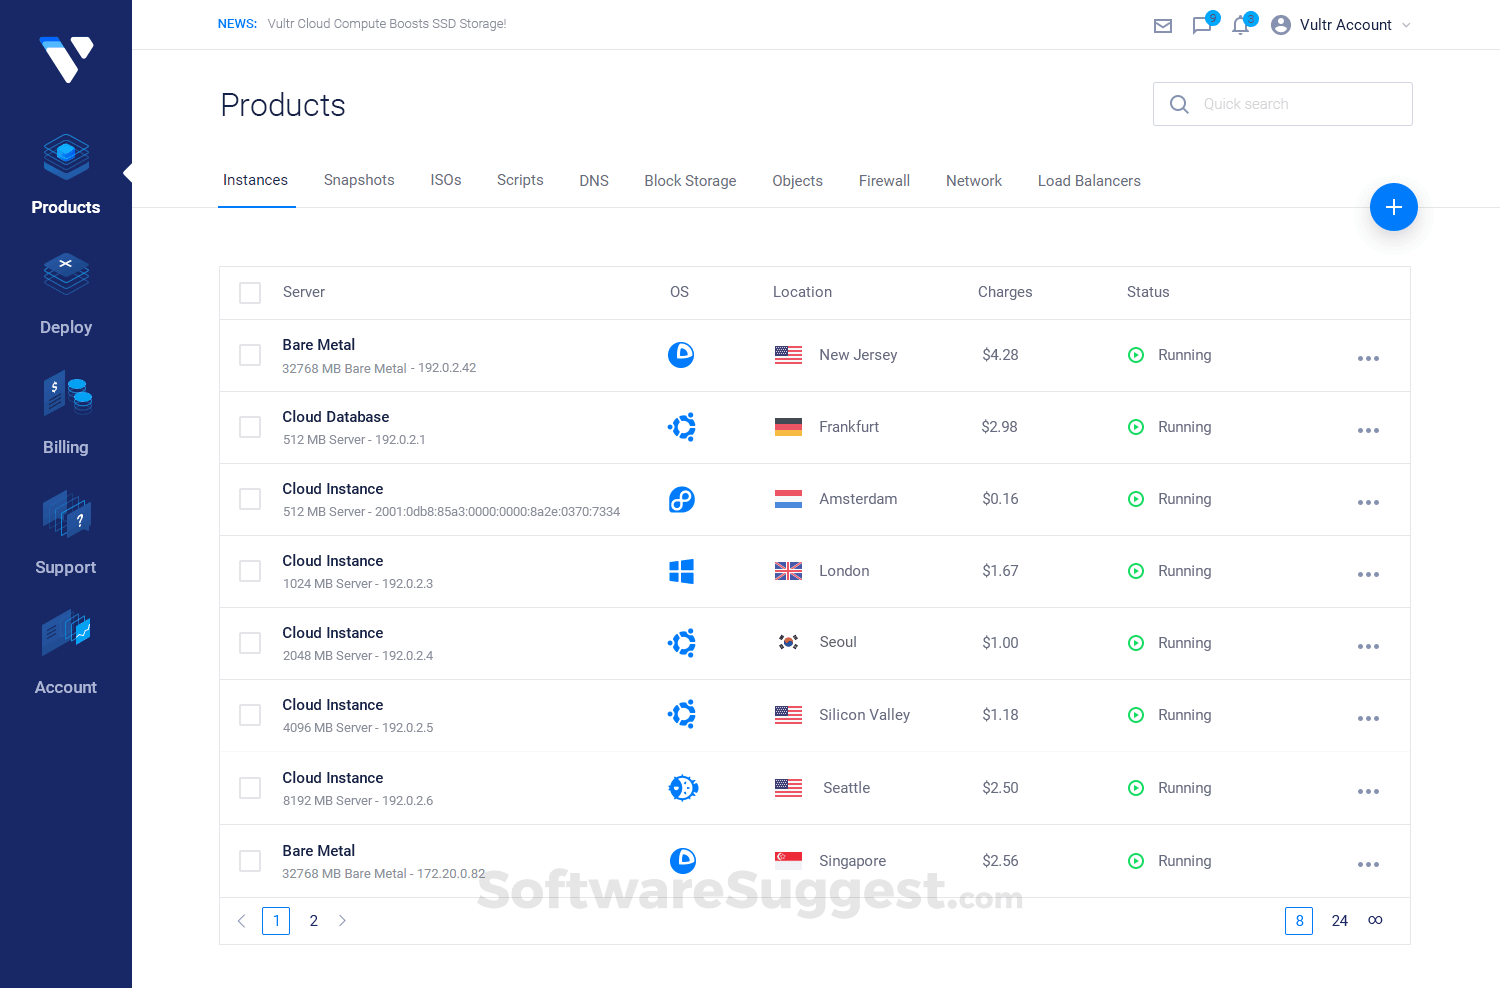Open the Deploy section in sidebar

(66, 293)
